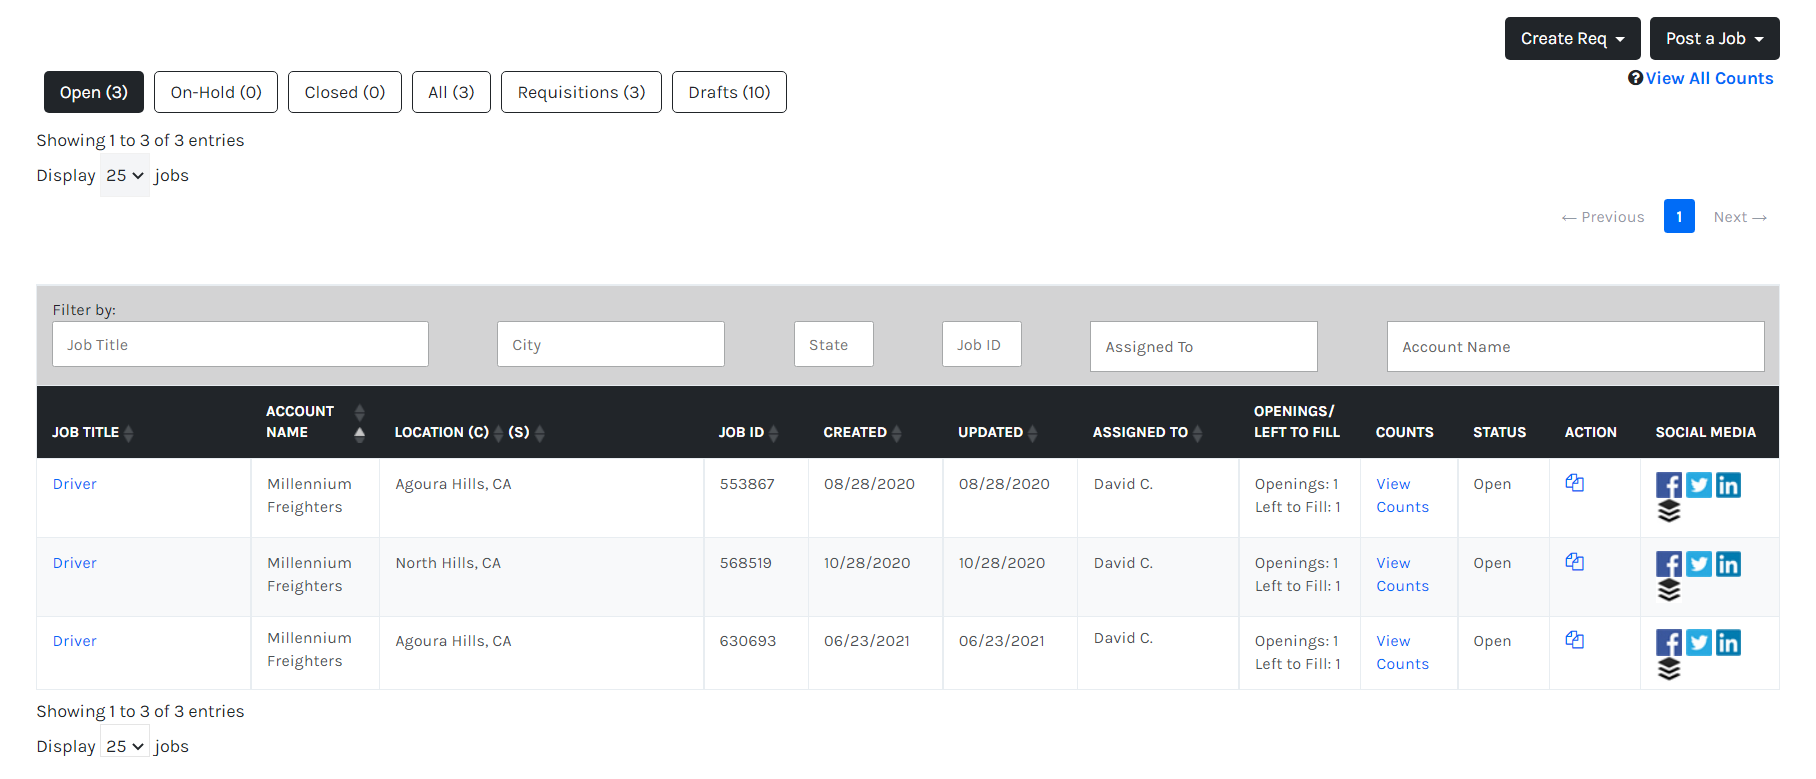Click the help question mark icon
The image size is (1816, 779).
click(1635, 78)
